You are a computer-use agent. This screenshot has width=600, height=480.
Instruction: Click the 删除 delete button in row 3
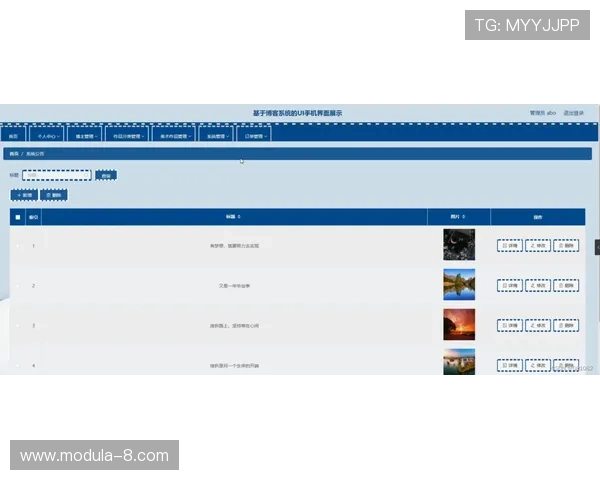pos(566,325)
